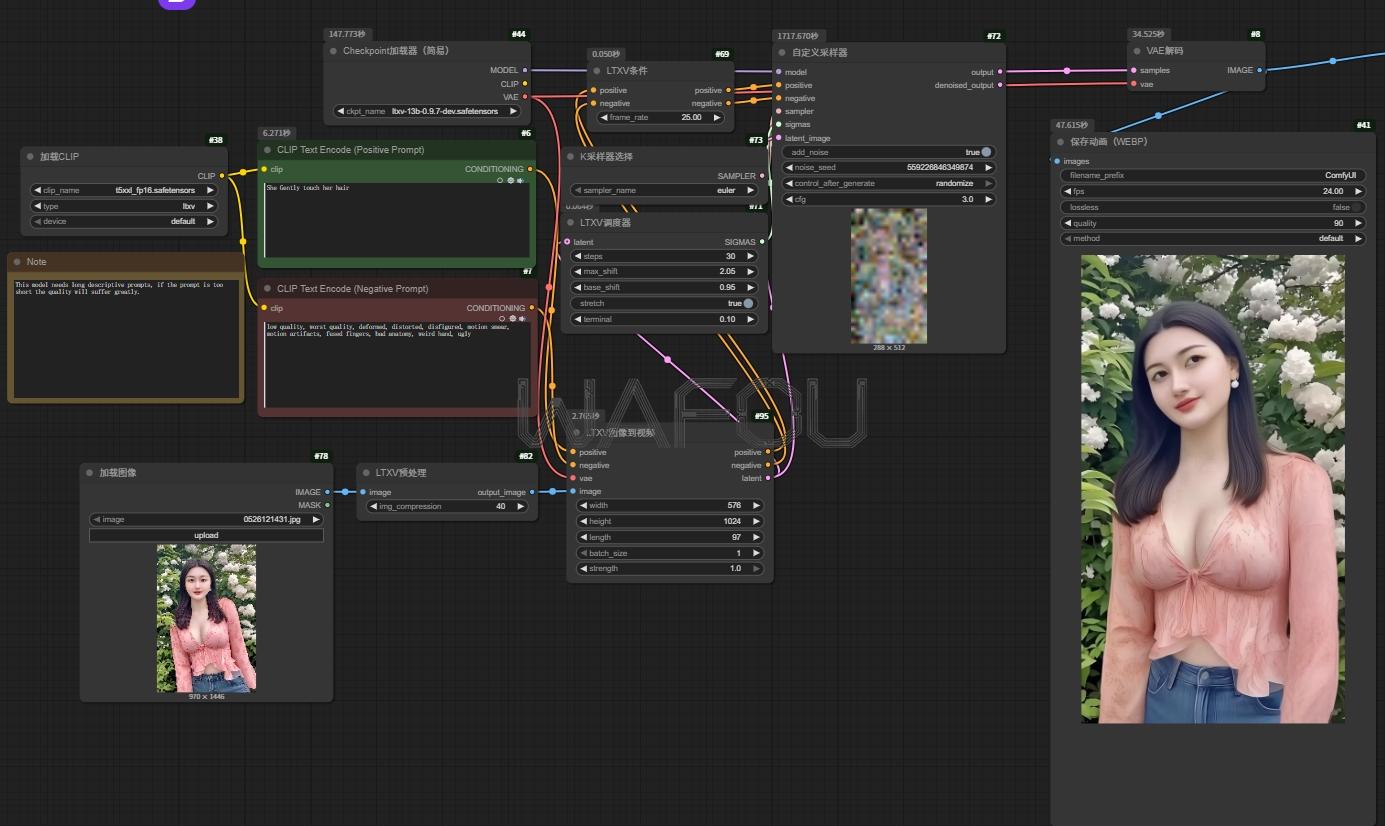
Task: Decrease quality with its left arrow
Action: (x=1067, y=223)
